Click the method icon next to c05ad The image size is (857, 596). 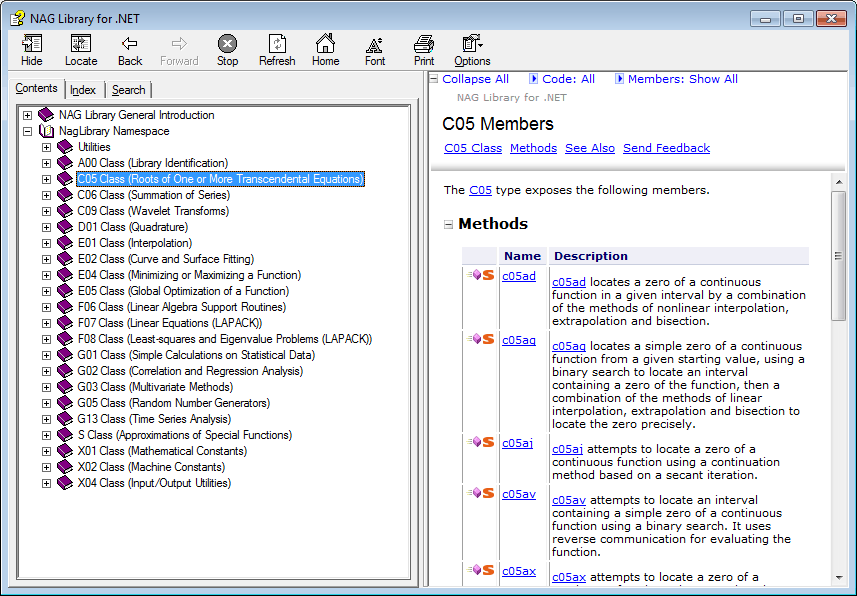[x=480, y=275]
